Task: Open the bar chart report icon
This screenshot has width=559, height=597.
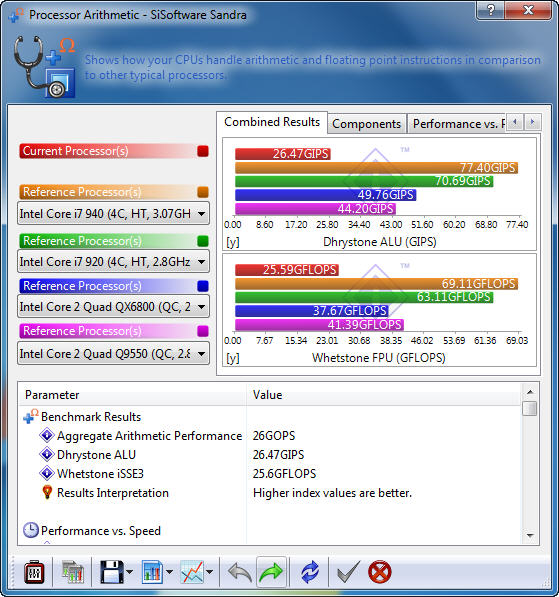Action: point(153,572)
